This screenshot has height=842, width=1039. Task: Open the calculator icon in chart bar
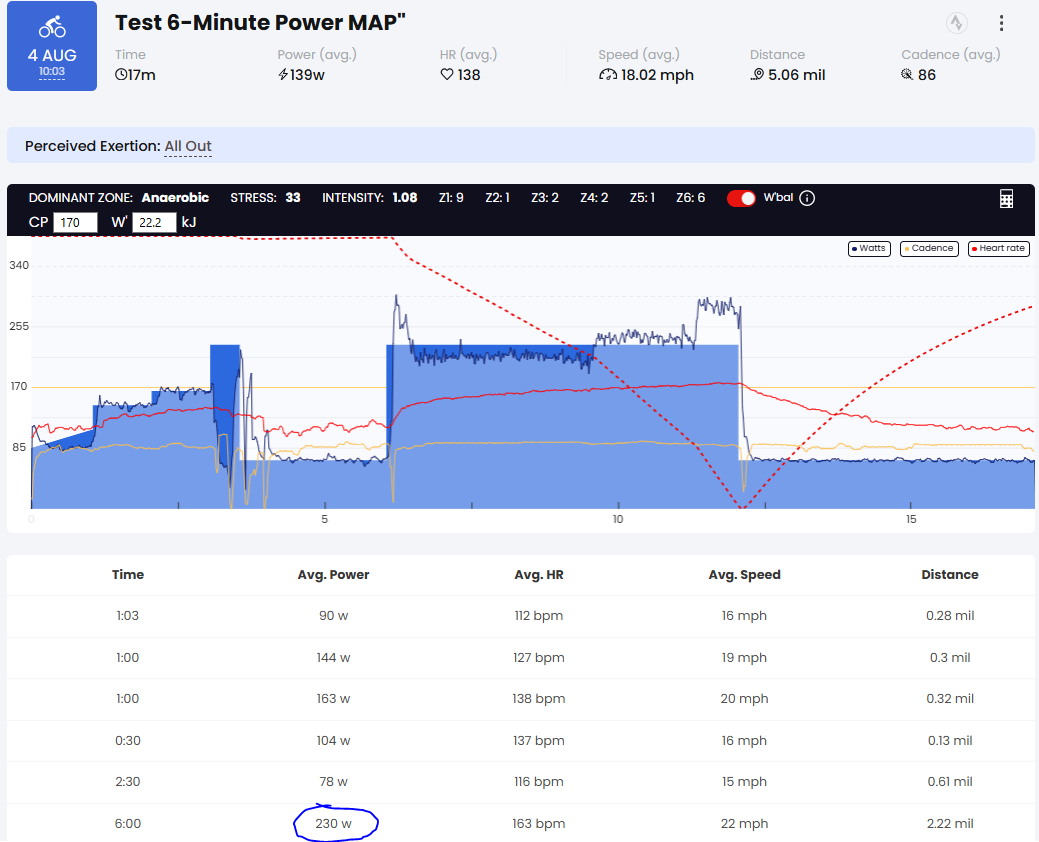pyautogui.click(x=1006, y=198)
